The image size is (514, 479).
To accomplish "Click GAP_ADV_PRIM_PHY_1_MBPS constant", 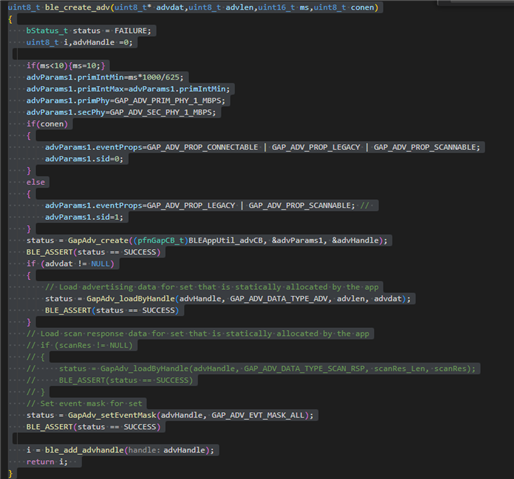I will 168,101.
